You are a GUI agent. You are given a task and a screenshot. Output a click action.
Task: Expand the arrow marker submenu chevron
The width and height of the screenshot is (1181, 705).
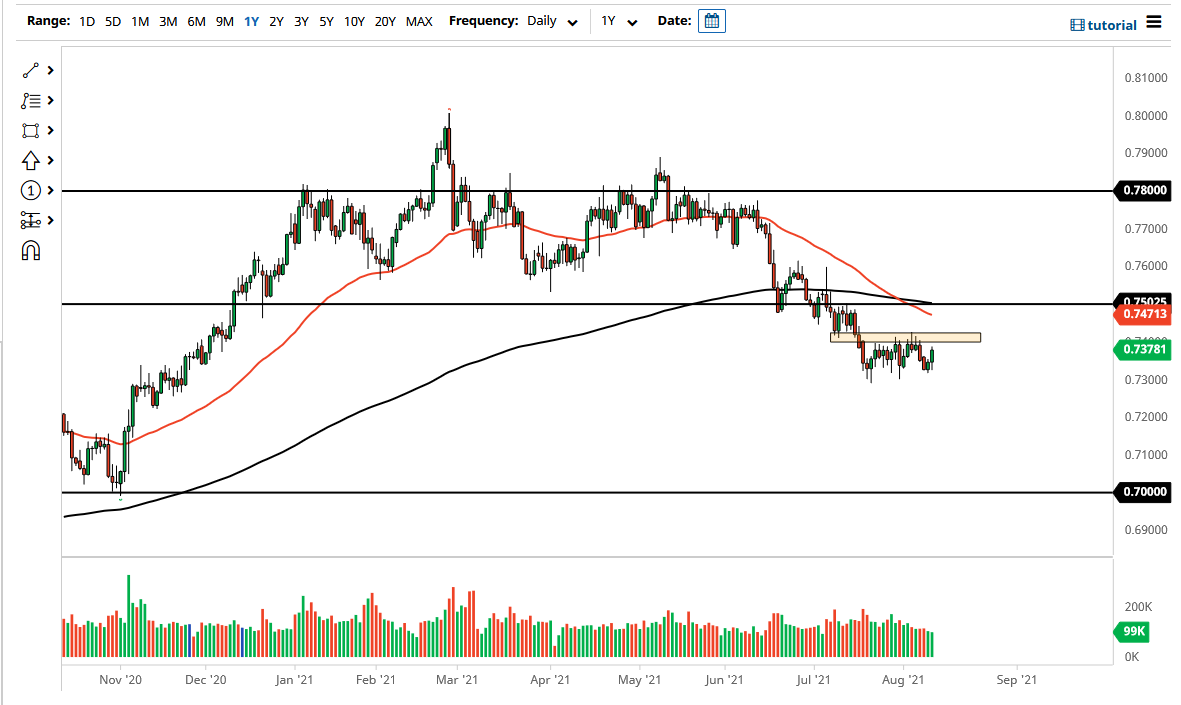pyautogui.click(x=50, y=160)
